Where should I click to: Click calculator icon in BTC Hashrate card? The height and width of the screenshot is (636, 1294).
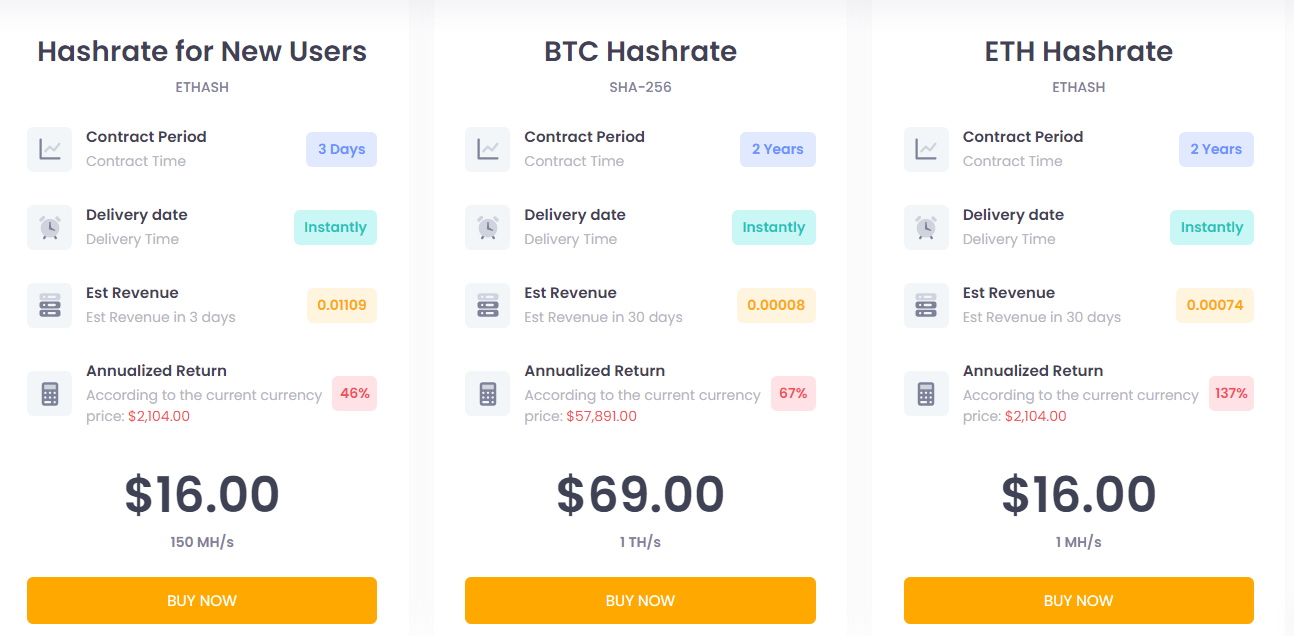pyautogui.click(x=488, y=393)
